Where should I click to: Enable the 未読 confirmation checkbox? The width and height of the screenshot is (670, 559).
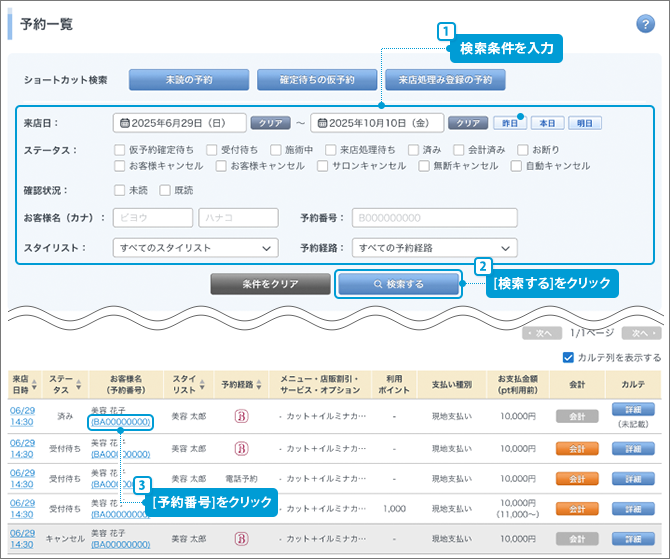(121, 190)
